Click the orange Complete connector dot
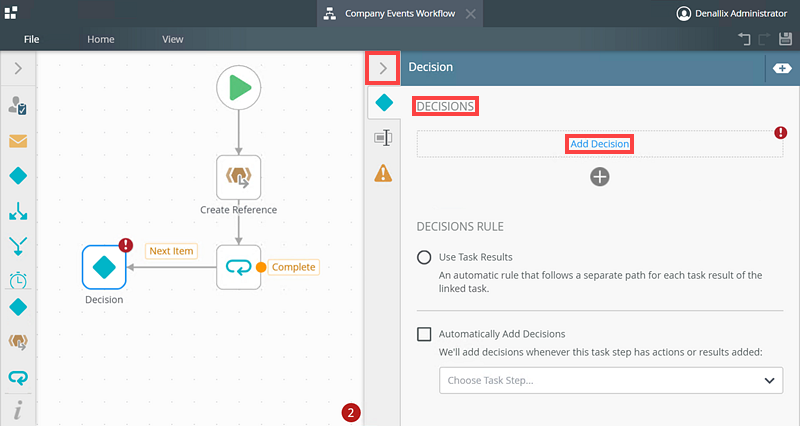The height and width of the screenshot is (426, 800). click(x=261, y=267)
